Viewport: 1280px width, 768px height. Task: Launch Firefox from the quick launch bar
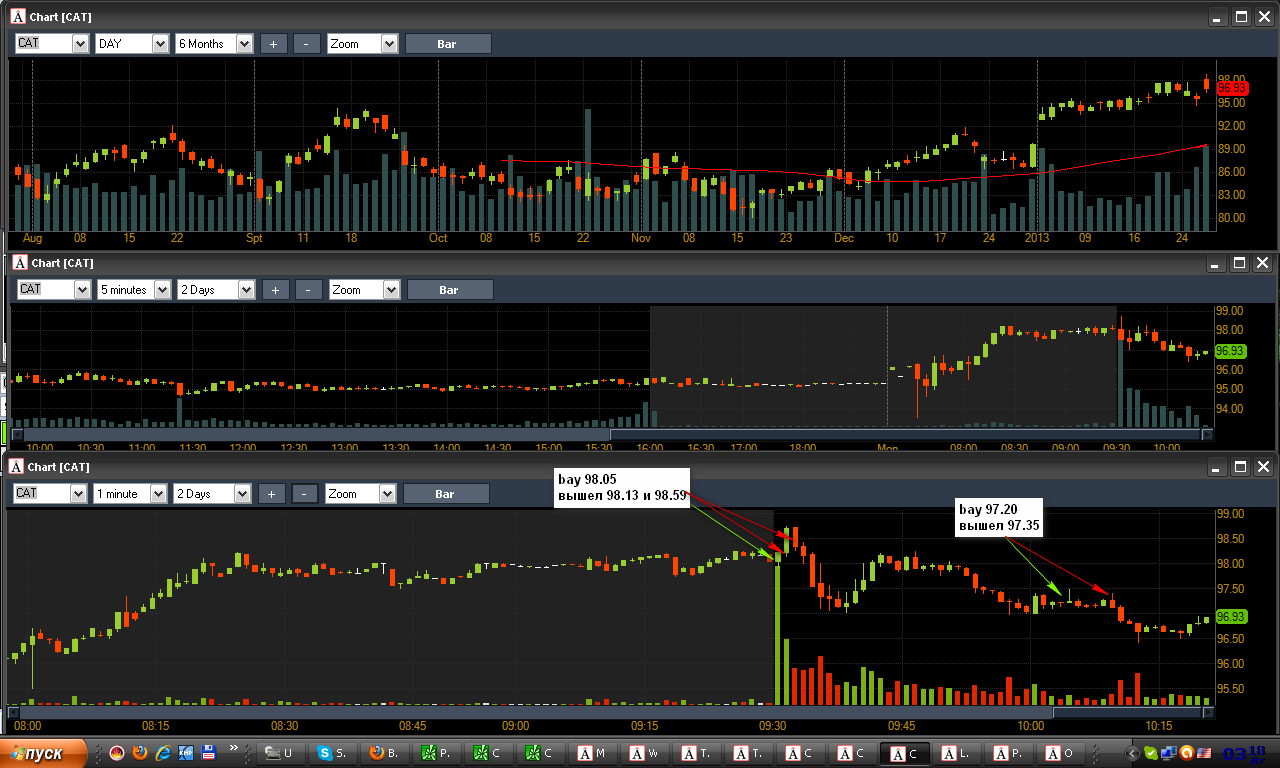[x=139, y=752]
